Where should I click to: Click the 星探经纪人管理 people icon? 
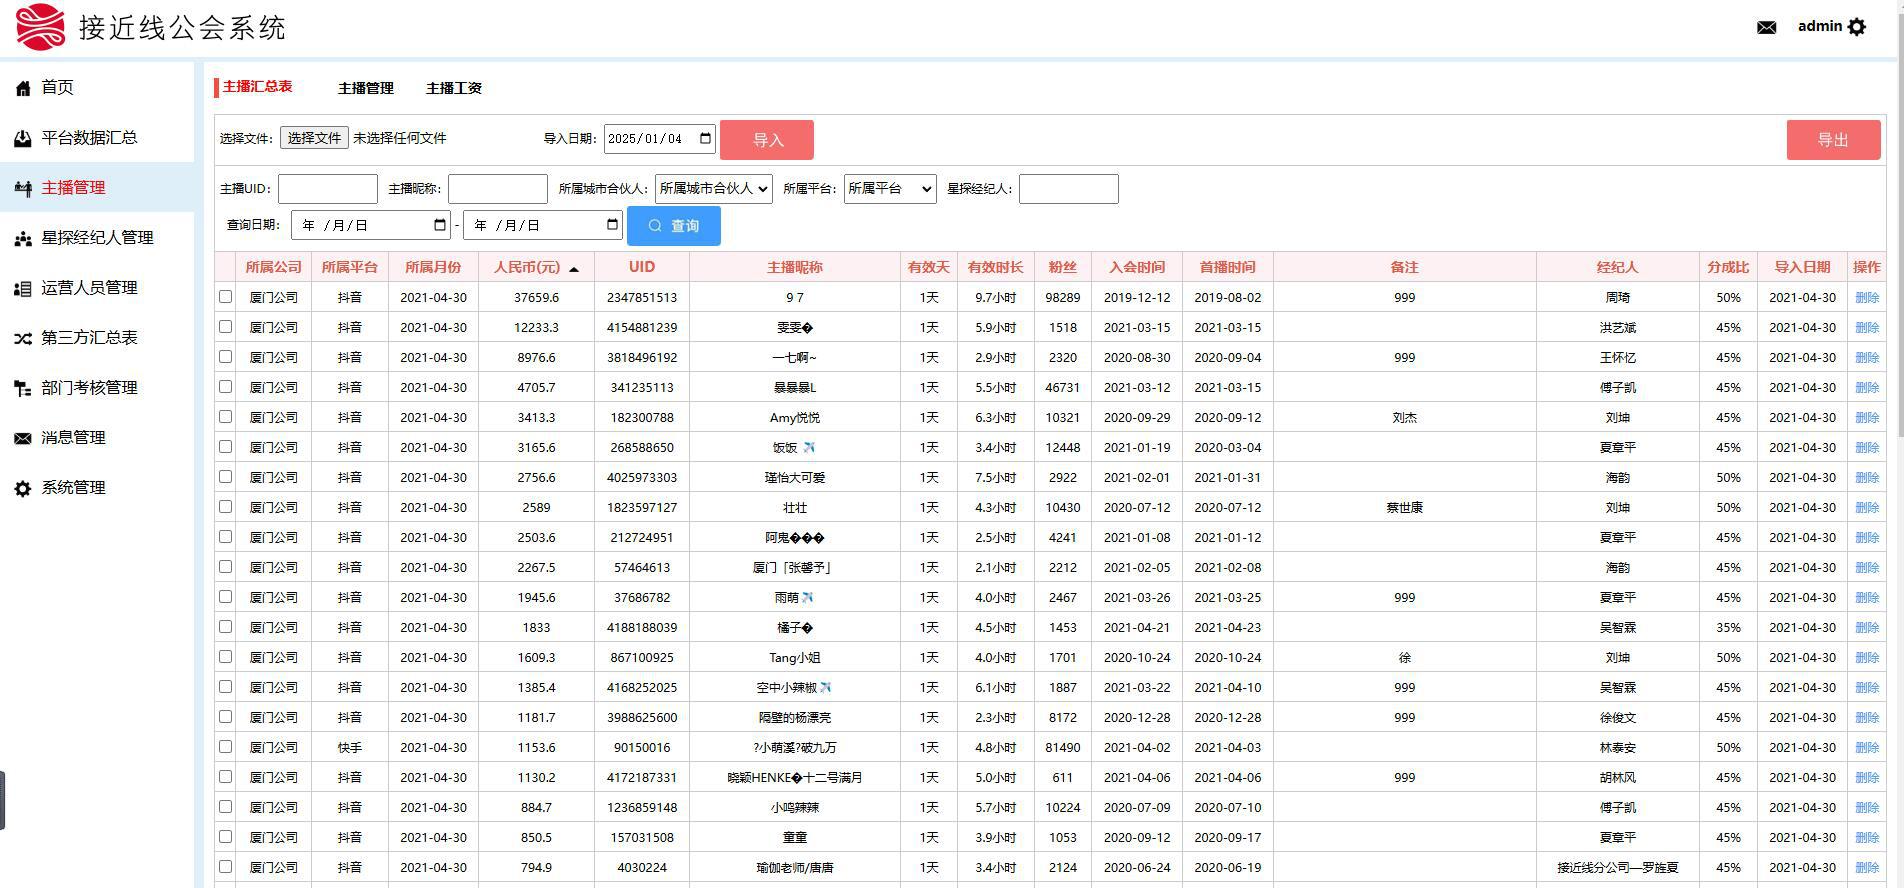coord(23,238)
